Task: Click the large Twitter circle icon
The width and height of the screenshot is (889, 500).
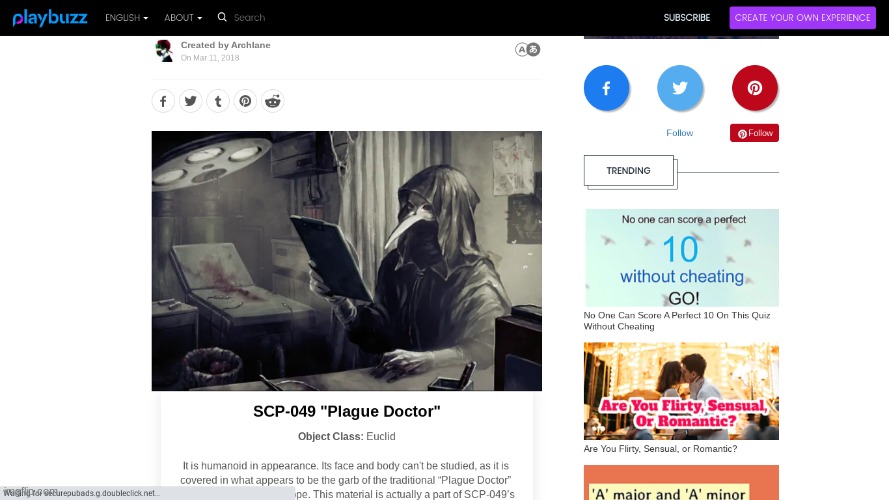Action: click(680, 88)
